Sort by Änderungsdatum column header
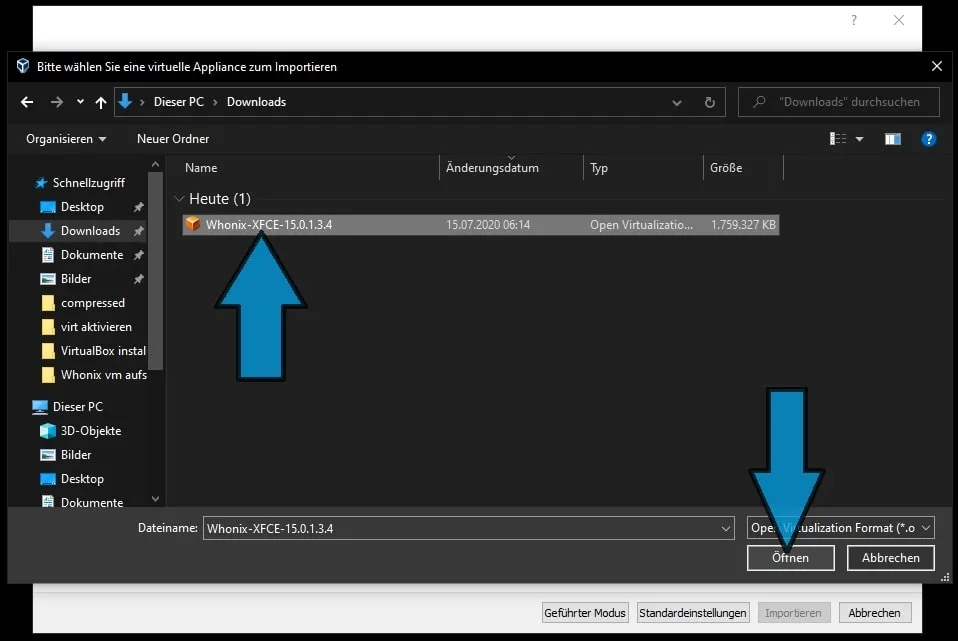This screenshot has width=958, height=641. (492, 168)
